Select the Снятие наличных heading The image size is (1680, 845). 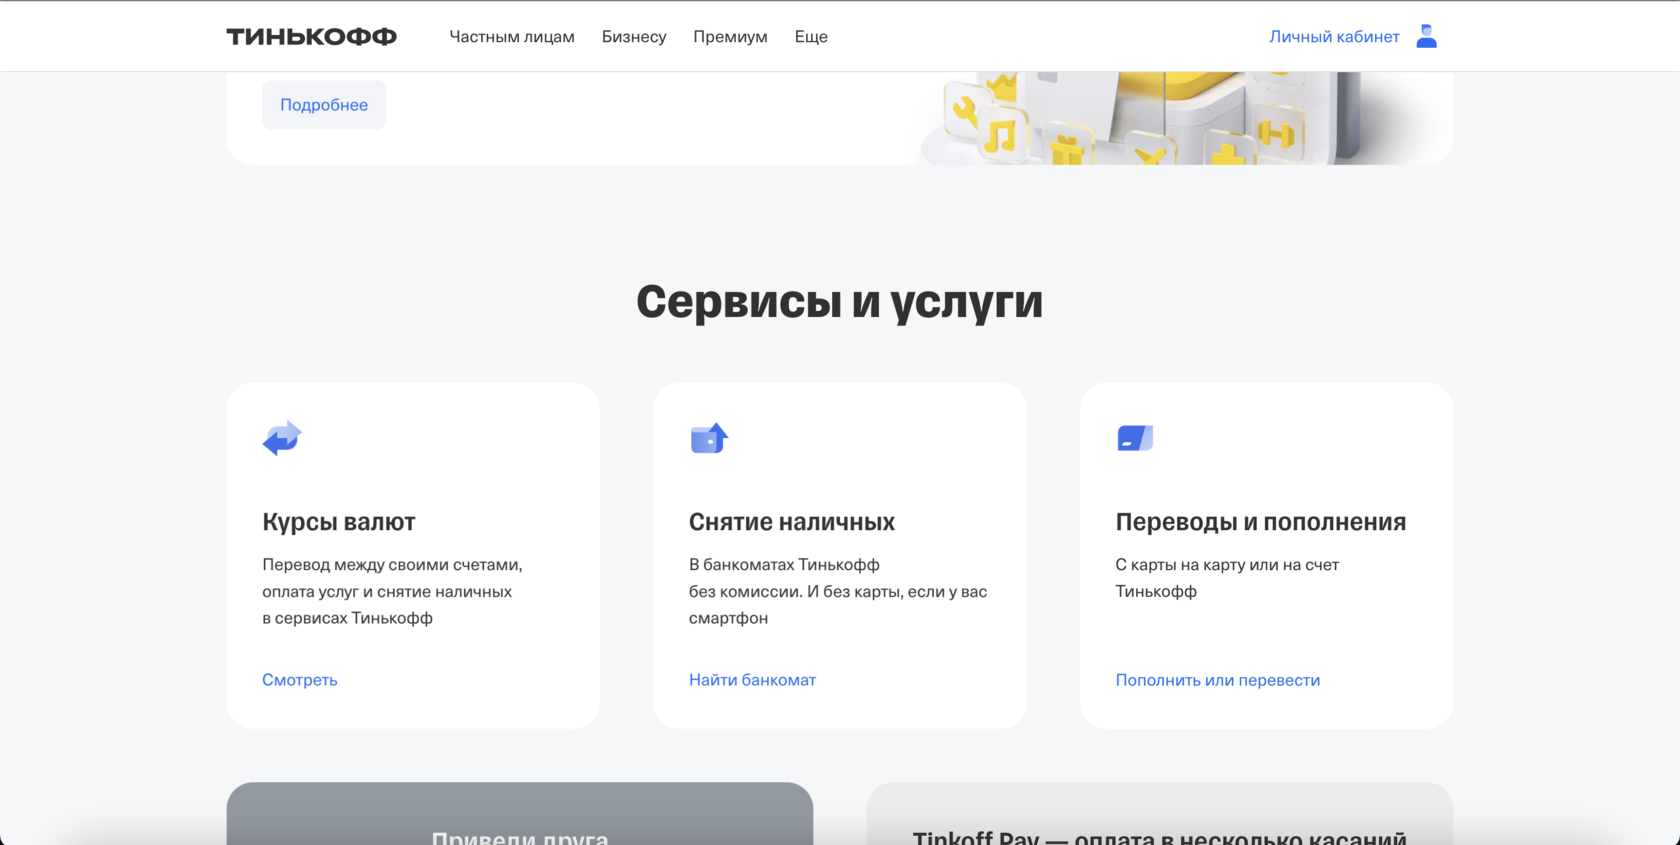coord(792,522)
